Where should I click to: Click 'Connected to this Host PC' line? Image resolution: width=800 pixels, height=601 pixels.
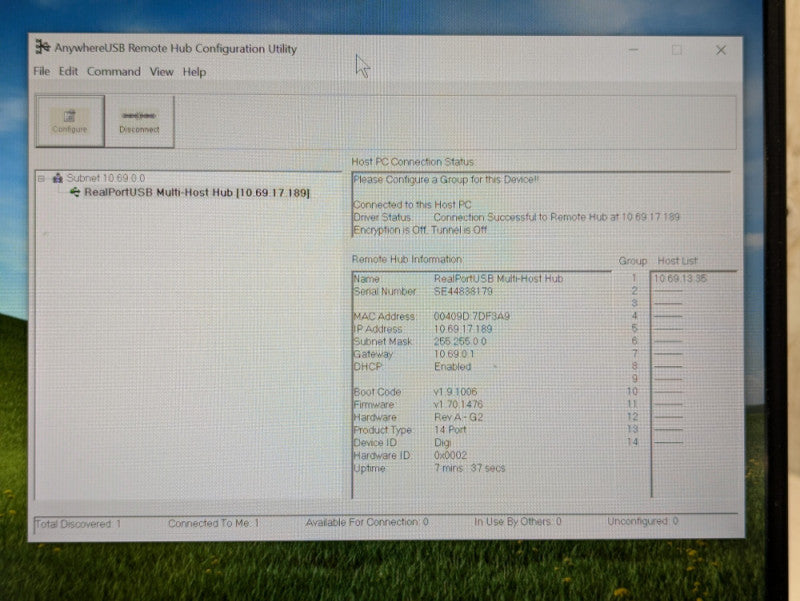(x=412, y=205)
